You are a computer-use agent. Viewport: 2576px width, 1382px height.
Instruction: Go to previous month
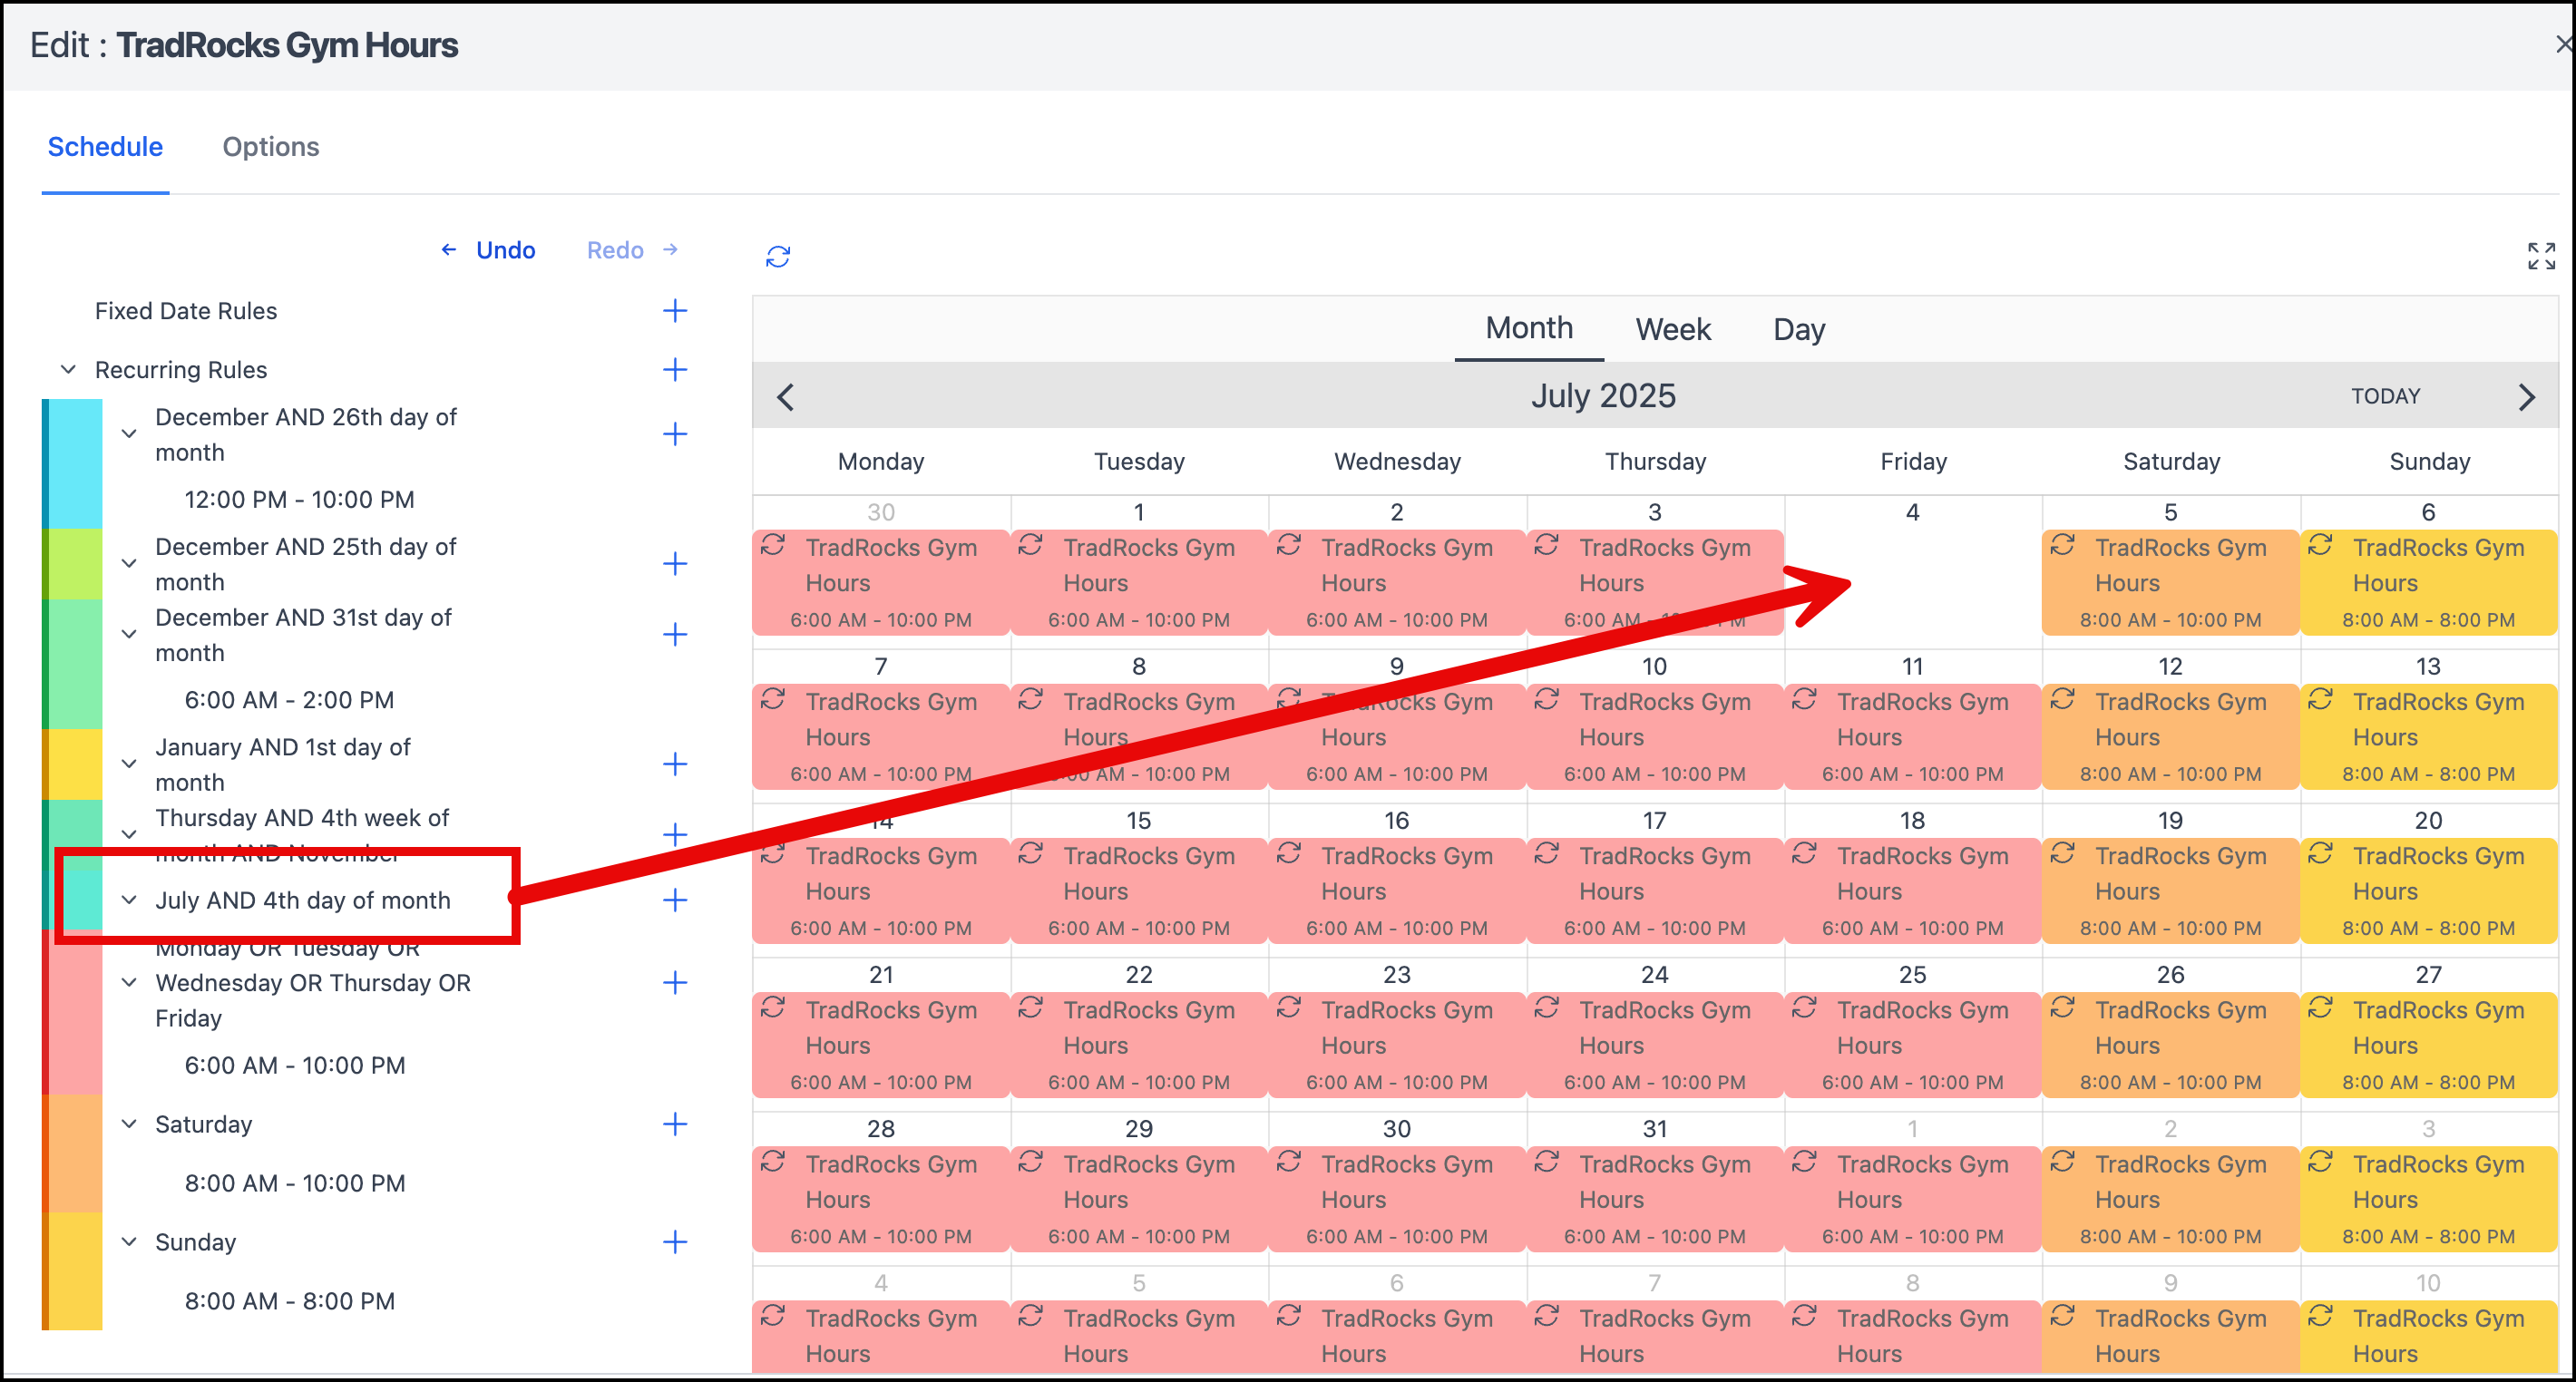click(786, 397)
